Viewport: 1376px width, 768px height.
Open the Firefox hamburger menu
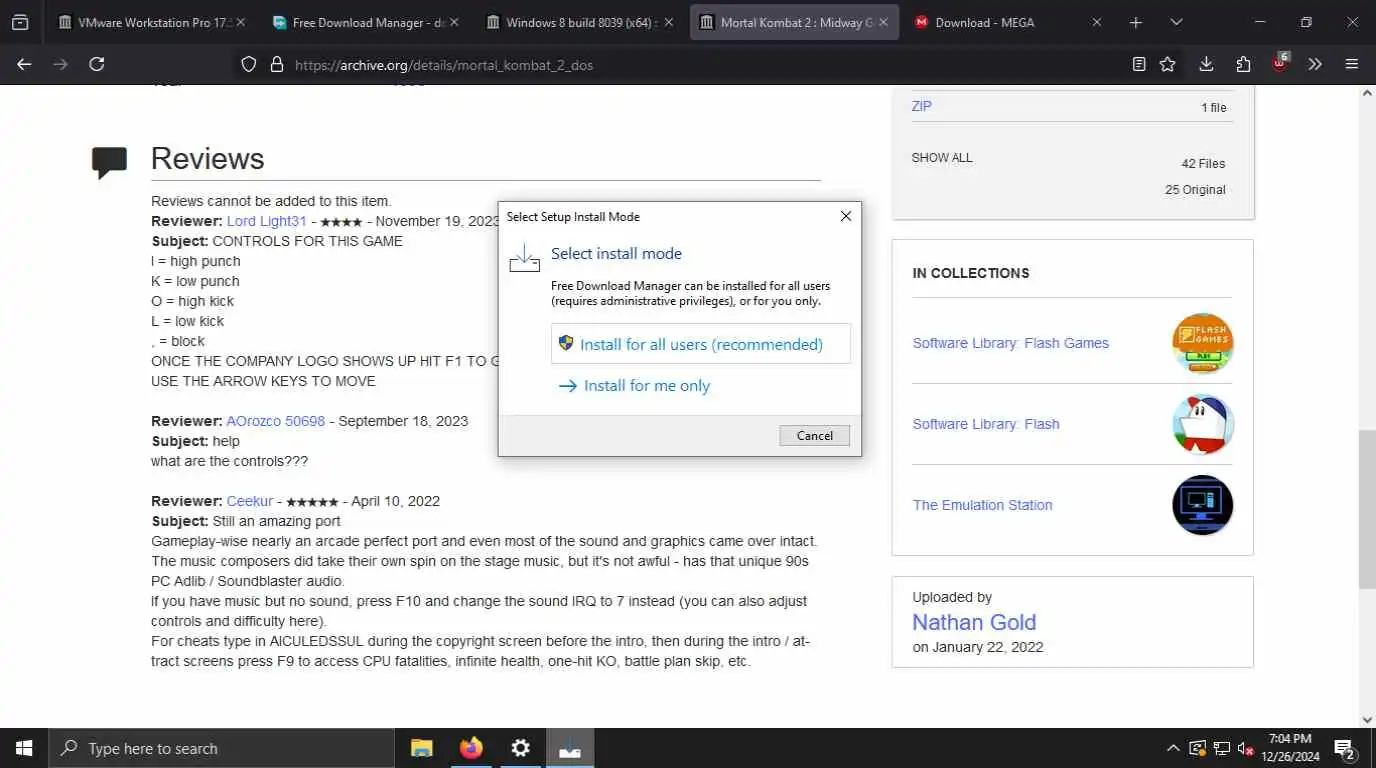[x=1352, y=64]
